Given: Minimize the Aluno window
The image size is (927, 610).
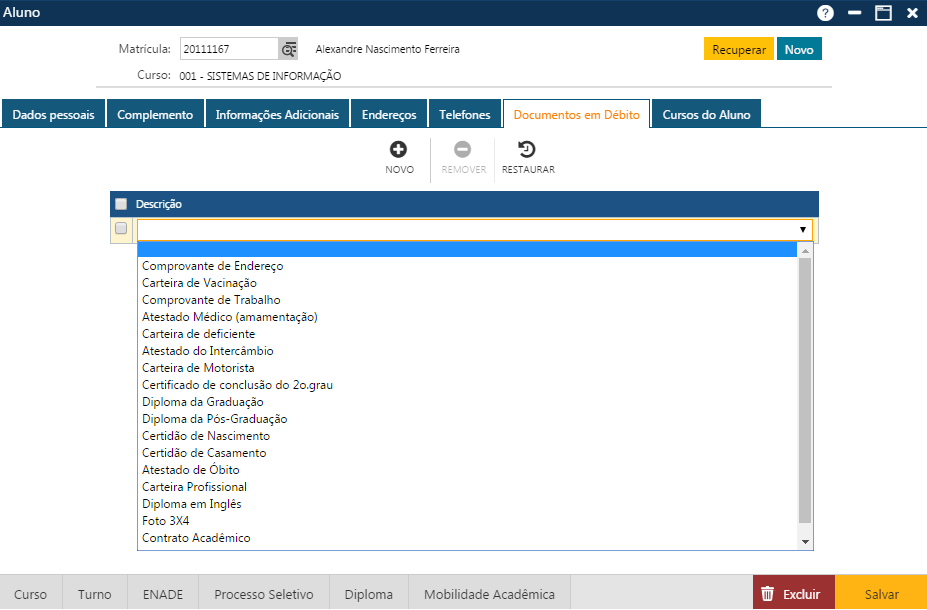Looking at the screenshot, I should (854, 13).
